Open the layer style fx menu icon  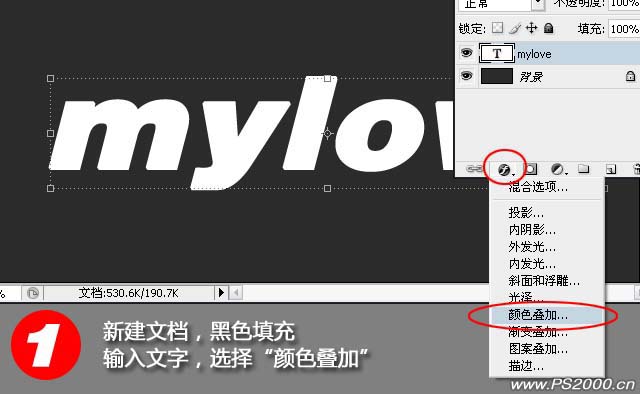click(504, 169)
